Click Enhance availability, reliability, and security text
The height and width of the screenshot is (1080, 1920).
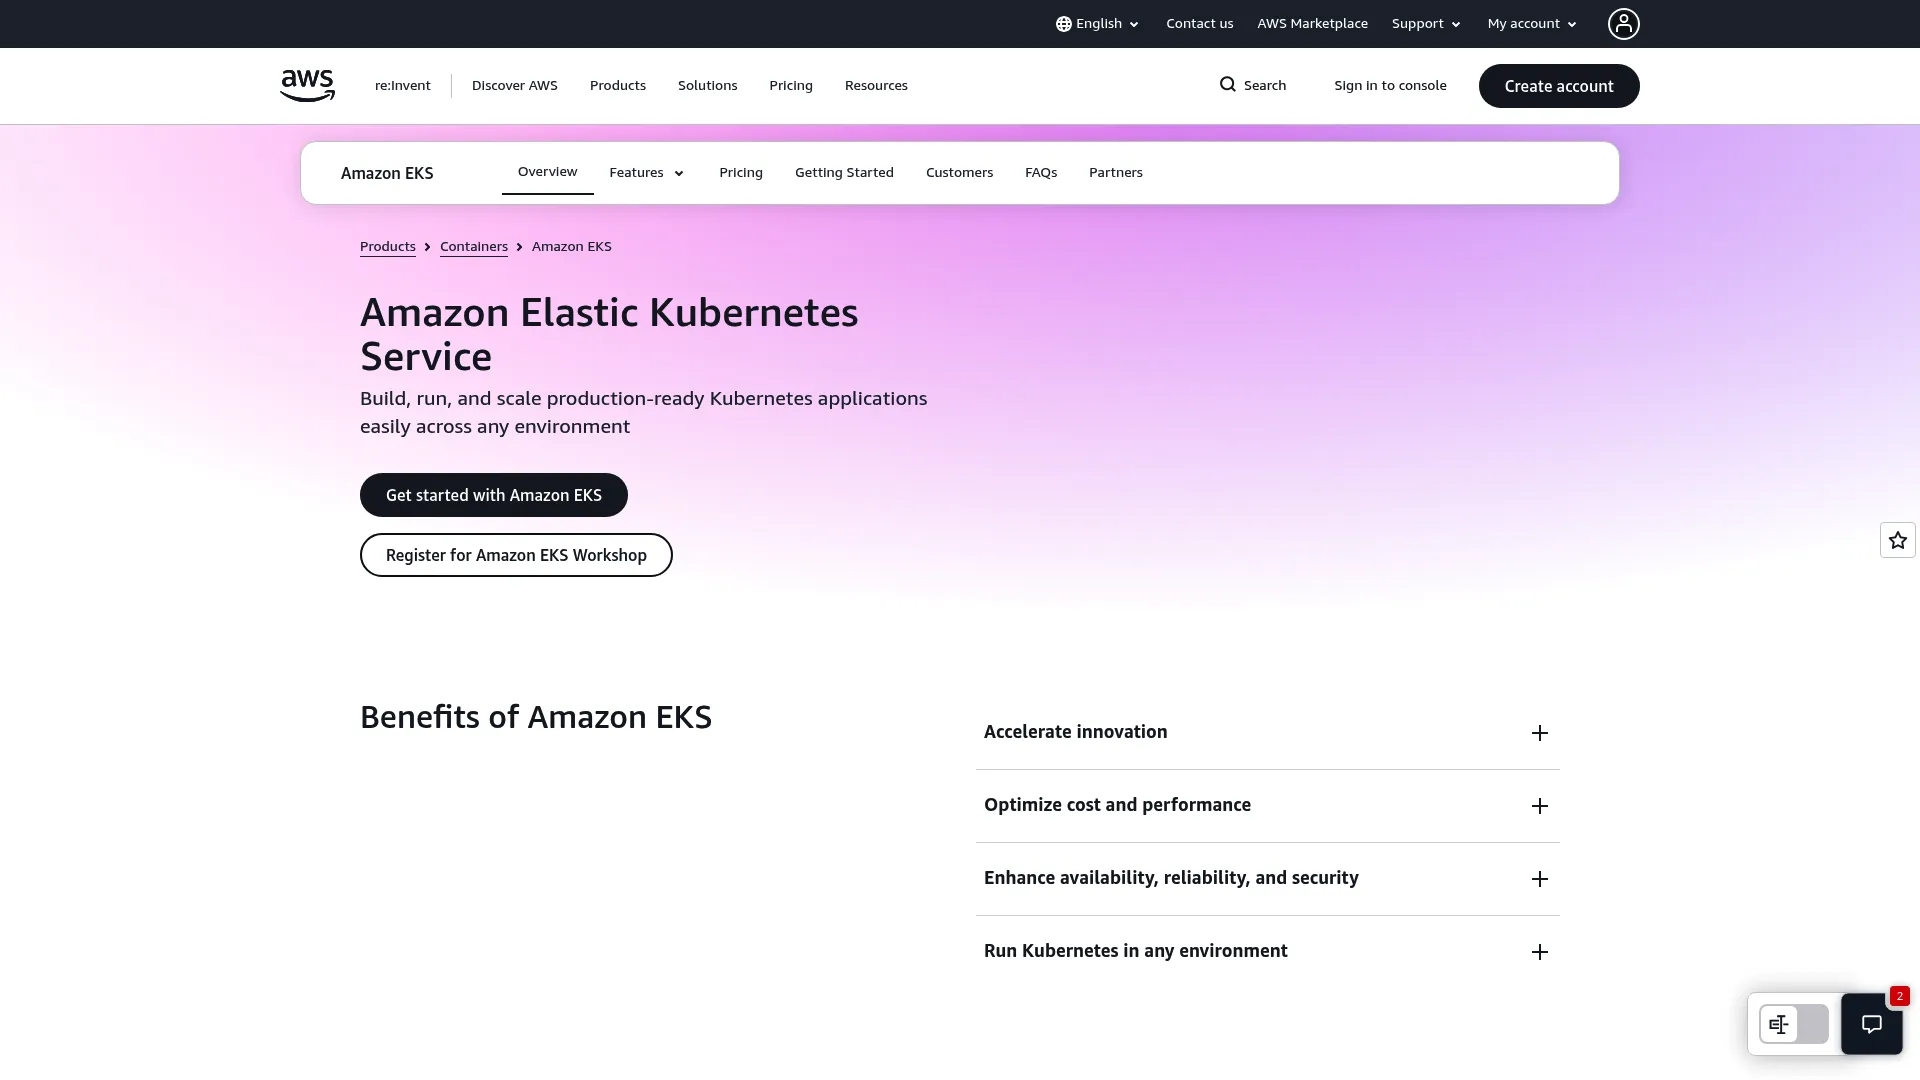tap(1171, 878)
